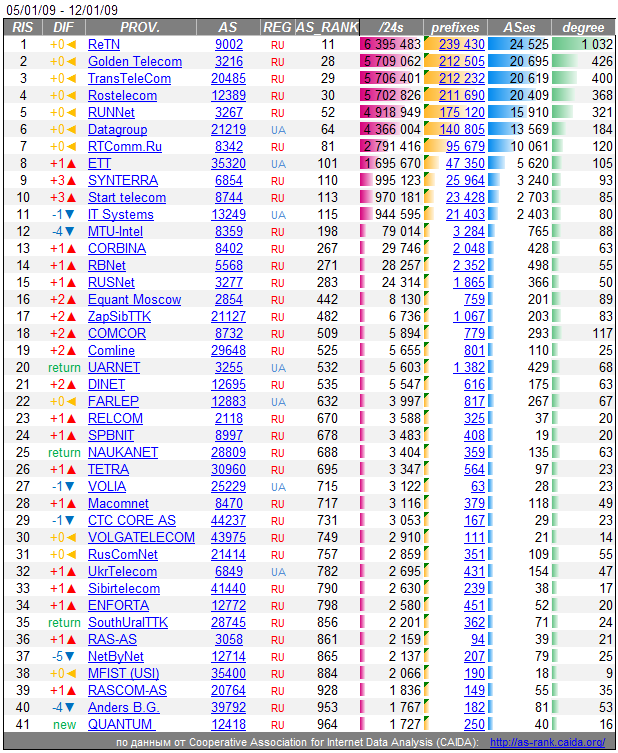Click the TETRA provider link

click(109, 470)
